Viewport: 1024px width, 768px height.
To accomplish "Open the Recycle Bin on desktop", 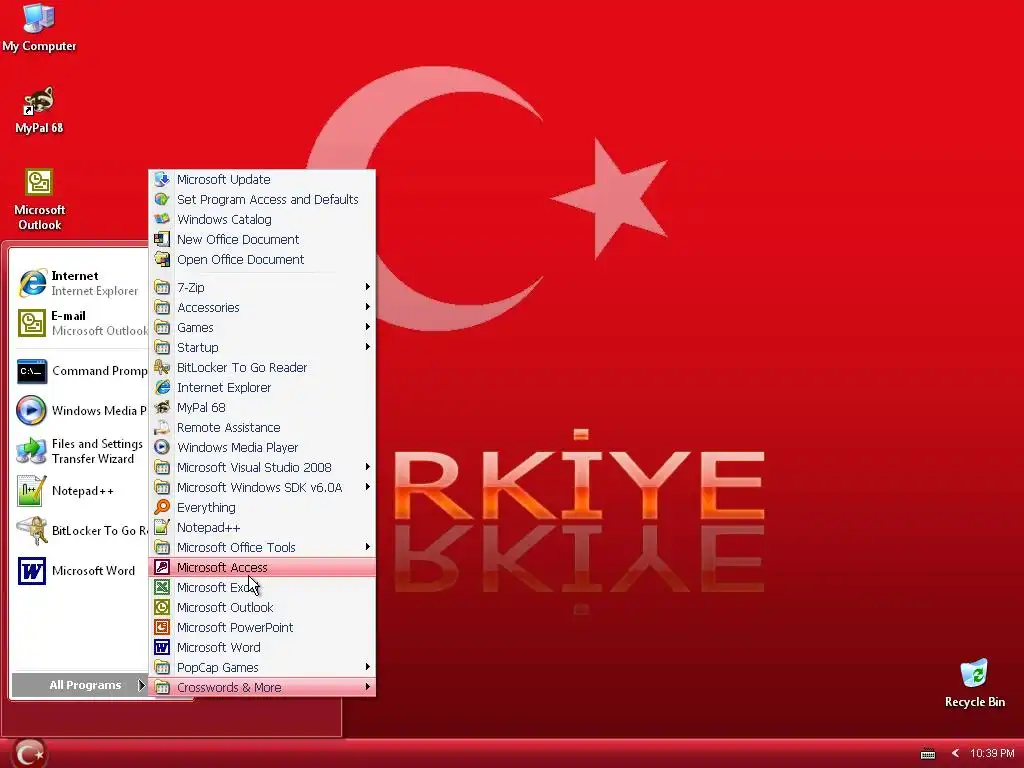I will point(974,684).
